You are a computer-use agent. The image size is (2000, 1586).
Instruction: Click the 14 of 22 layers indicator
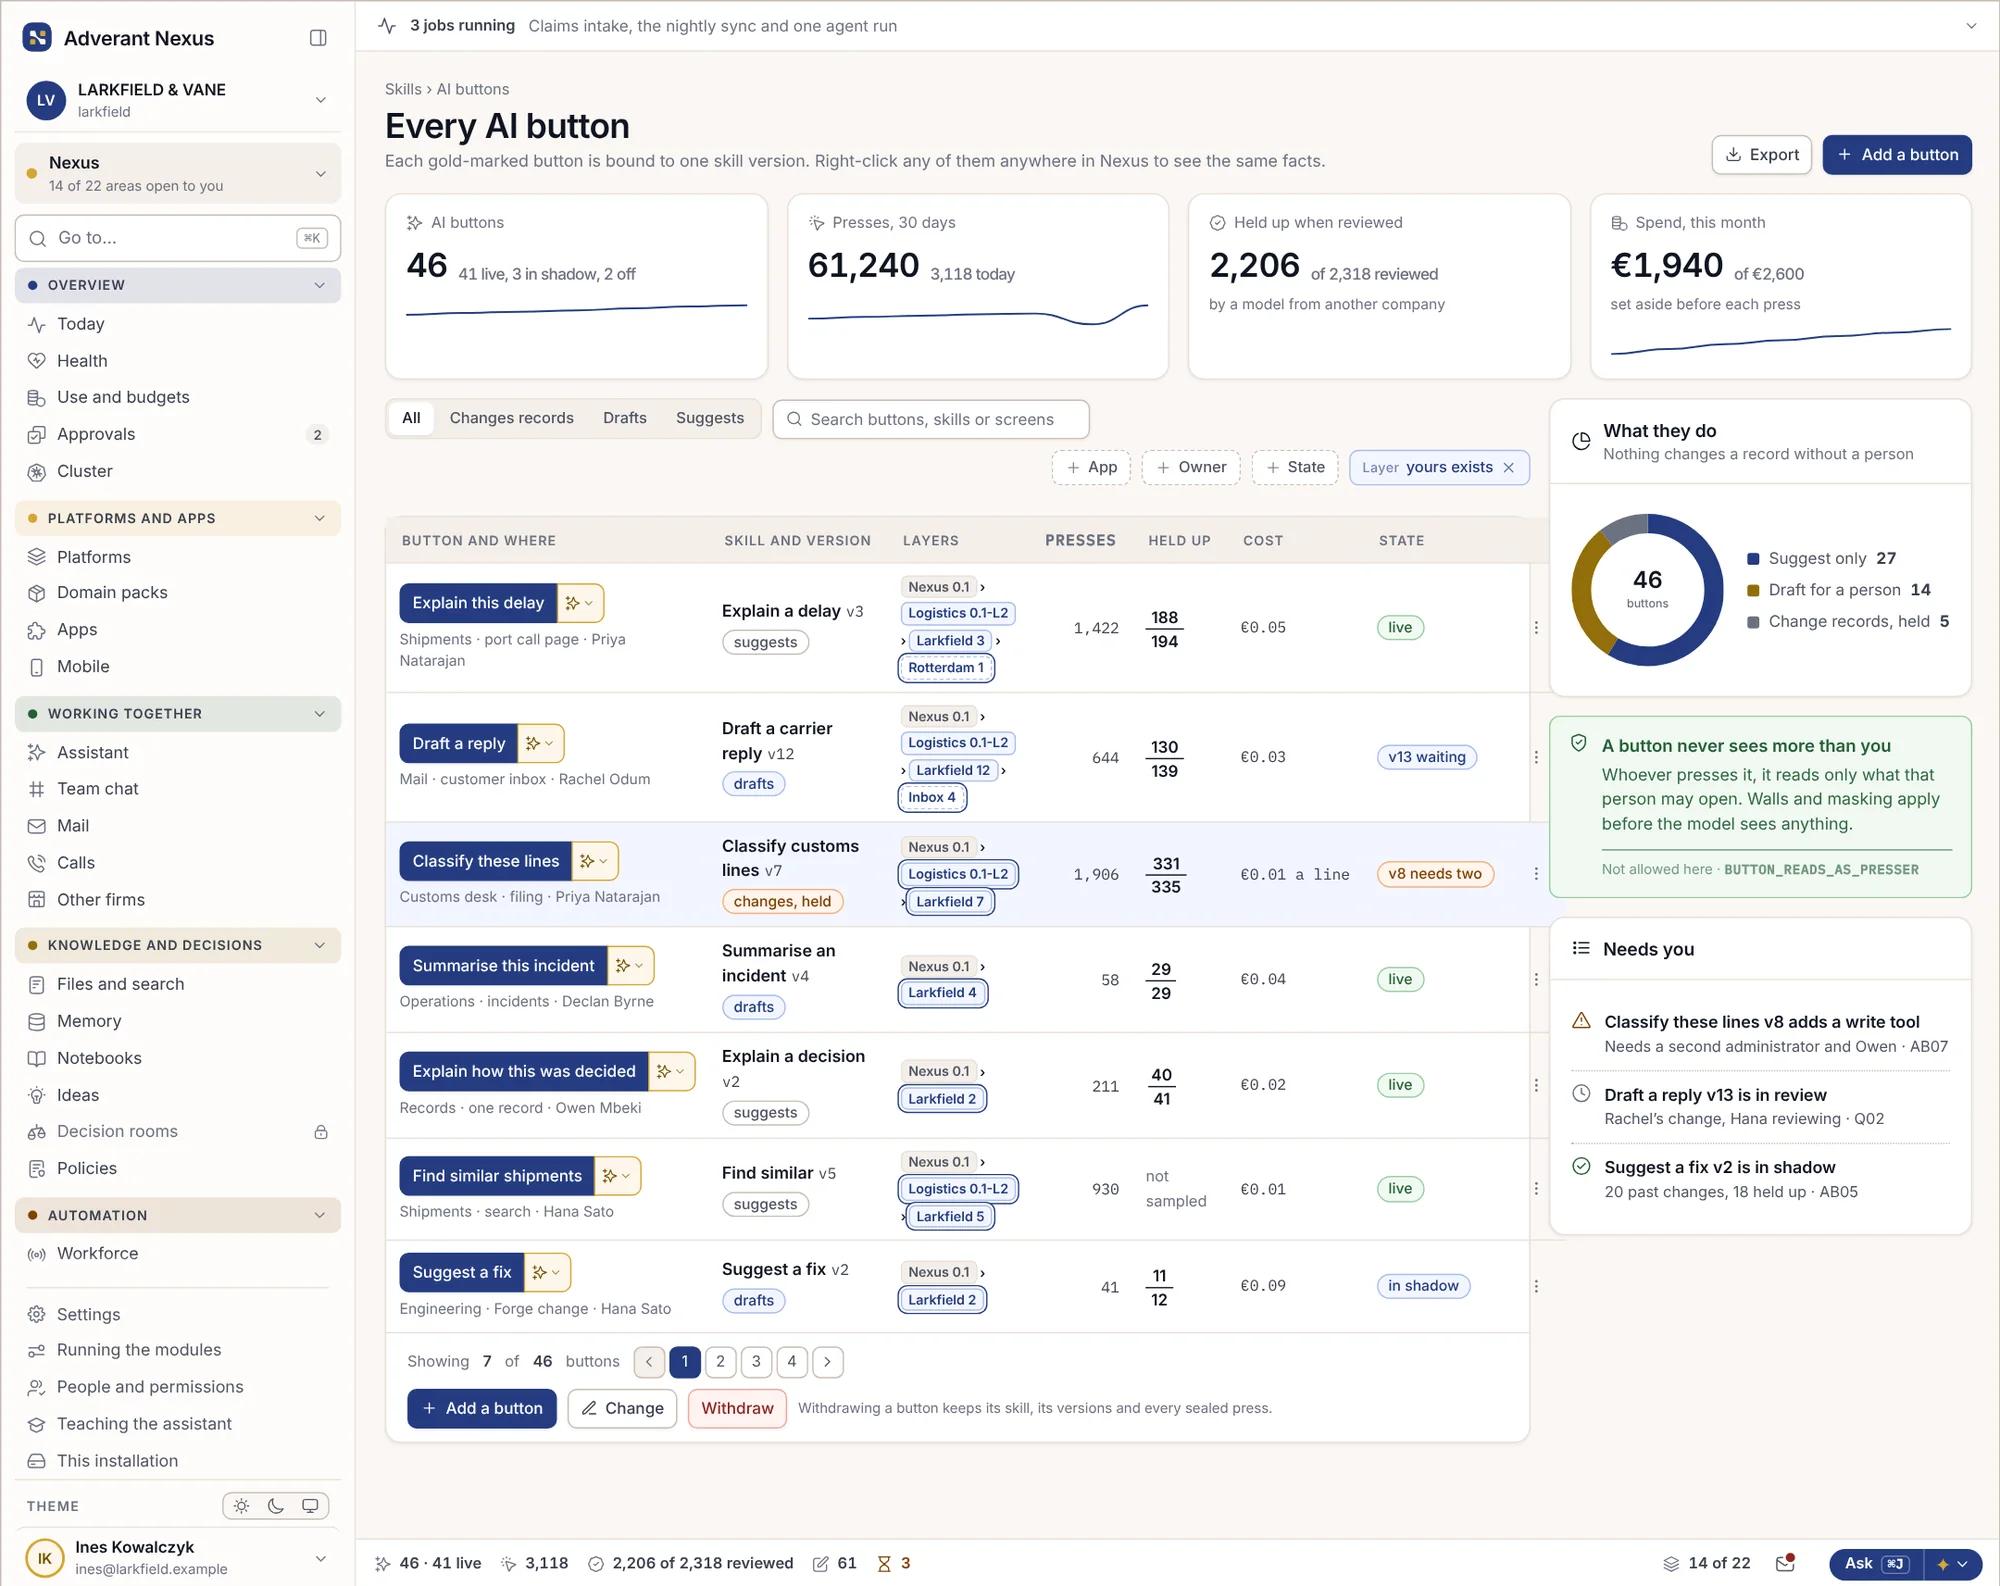1707,1563
